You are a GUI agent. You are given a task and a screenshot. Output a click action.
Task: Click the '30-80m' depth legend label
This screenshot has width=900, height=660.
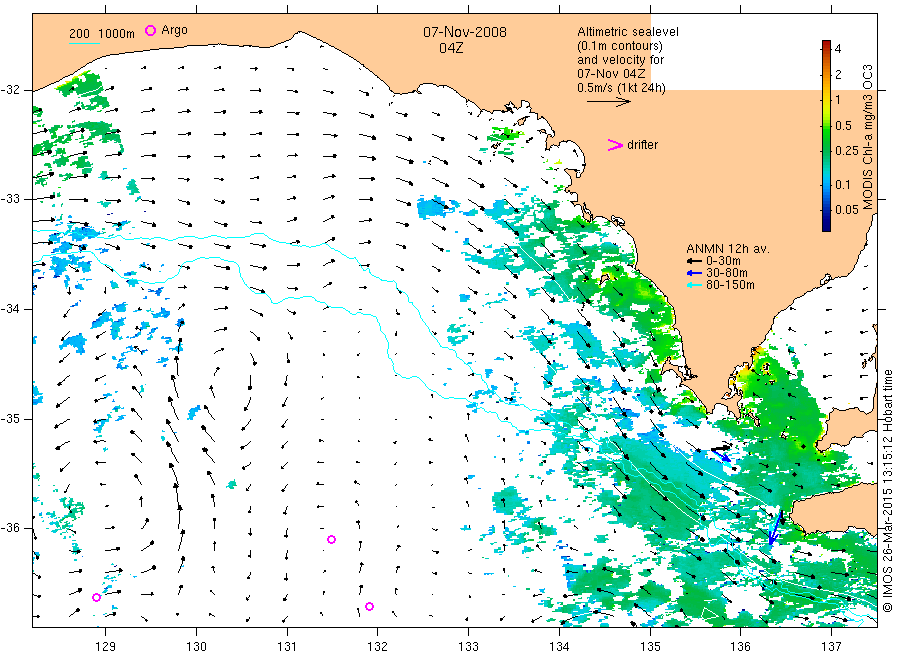coord(727,273)
